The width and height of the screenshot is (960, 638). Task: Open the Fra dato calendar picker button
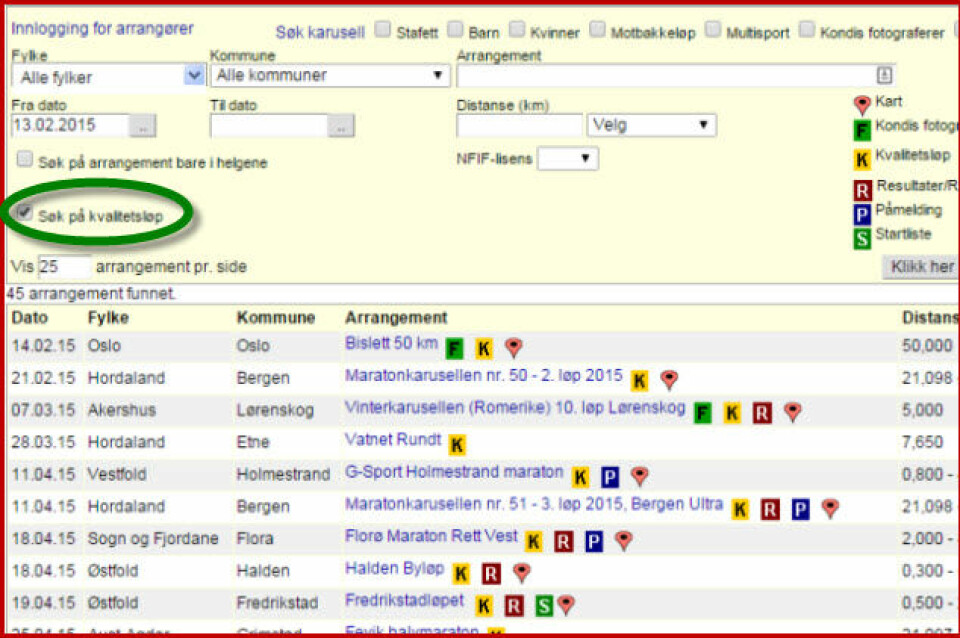pos(143,126)
